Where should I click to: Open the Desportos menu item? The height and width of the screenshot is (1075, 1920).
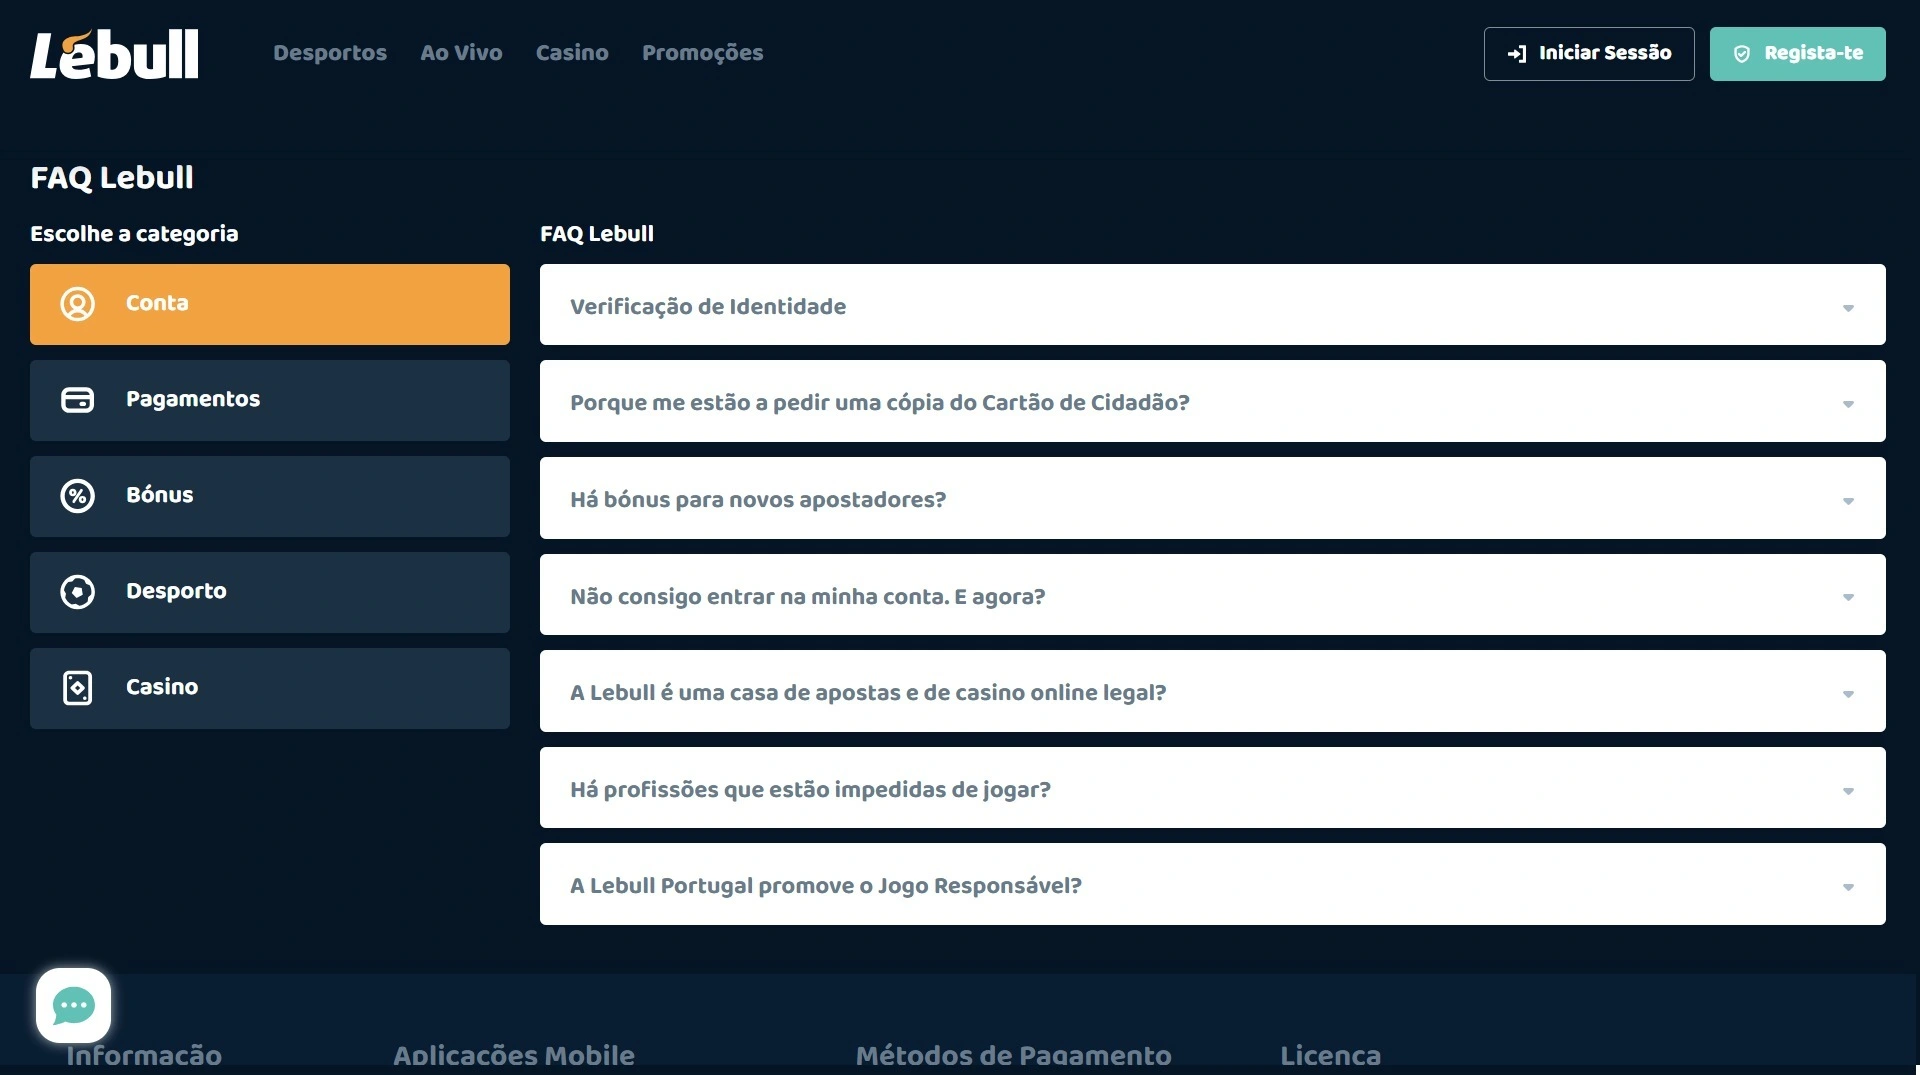[x=329, y=53]
